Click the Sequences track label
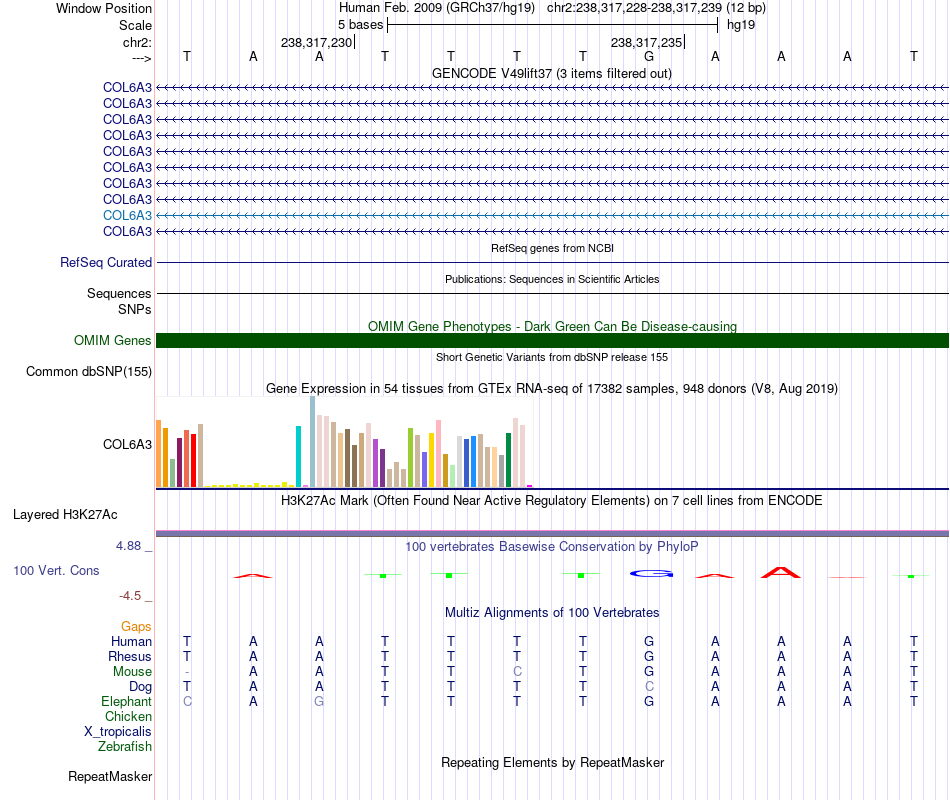The width and height of the screenshot is (950, 800). tap(119, 293)
